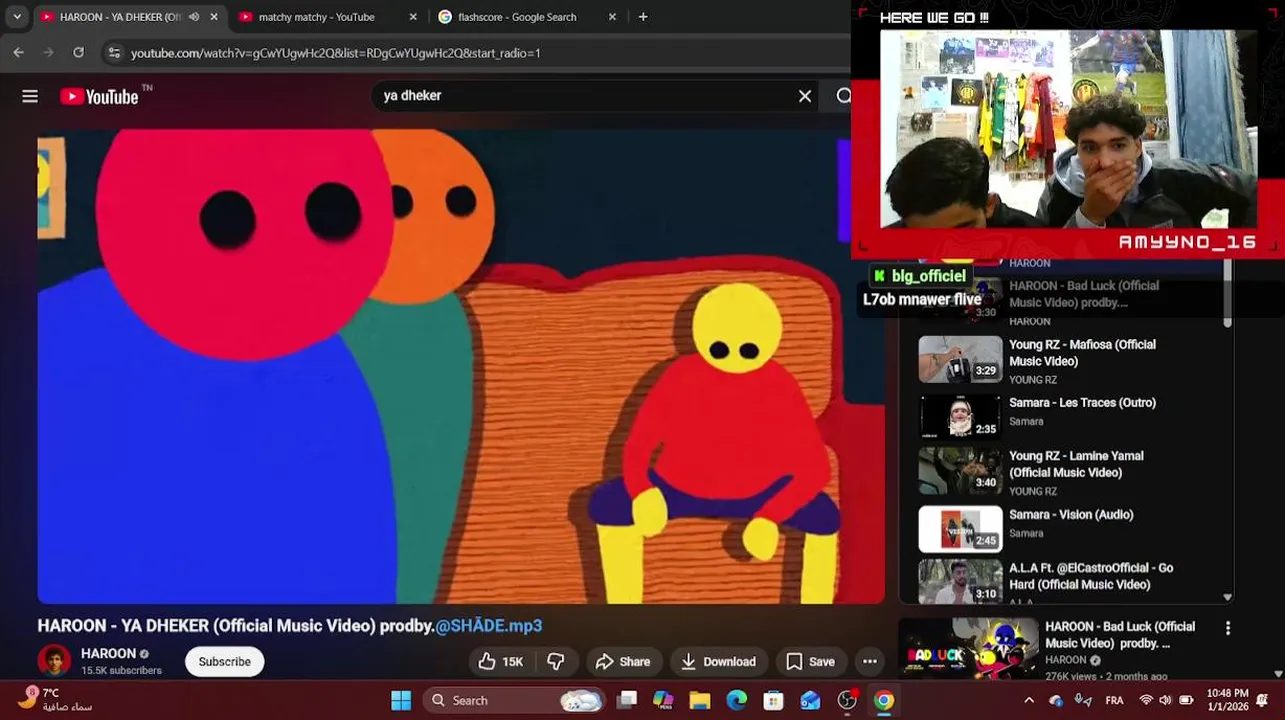Open the Mafiosa 3:29 thumbnail
The image size is (1285, 720).
click(960, 360)
